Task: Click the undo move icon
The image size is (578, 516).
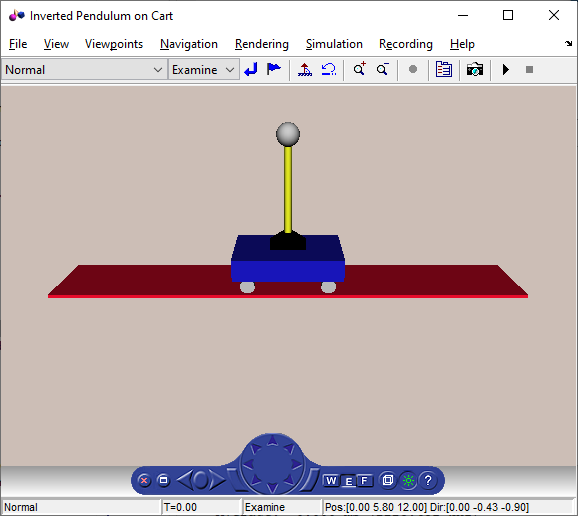Action: (x=328, y=69)
